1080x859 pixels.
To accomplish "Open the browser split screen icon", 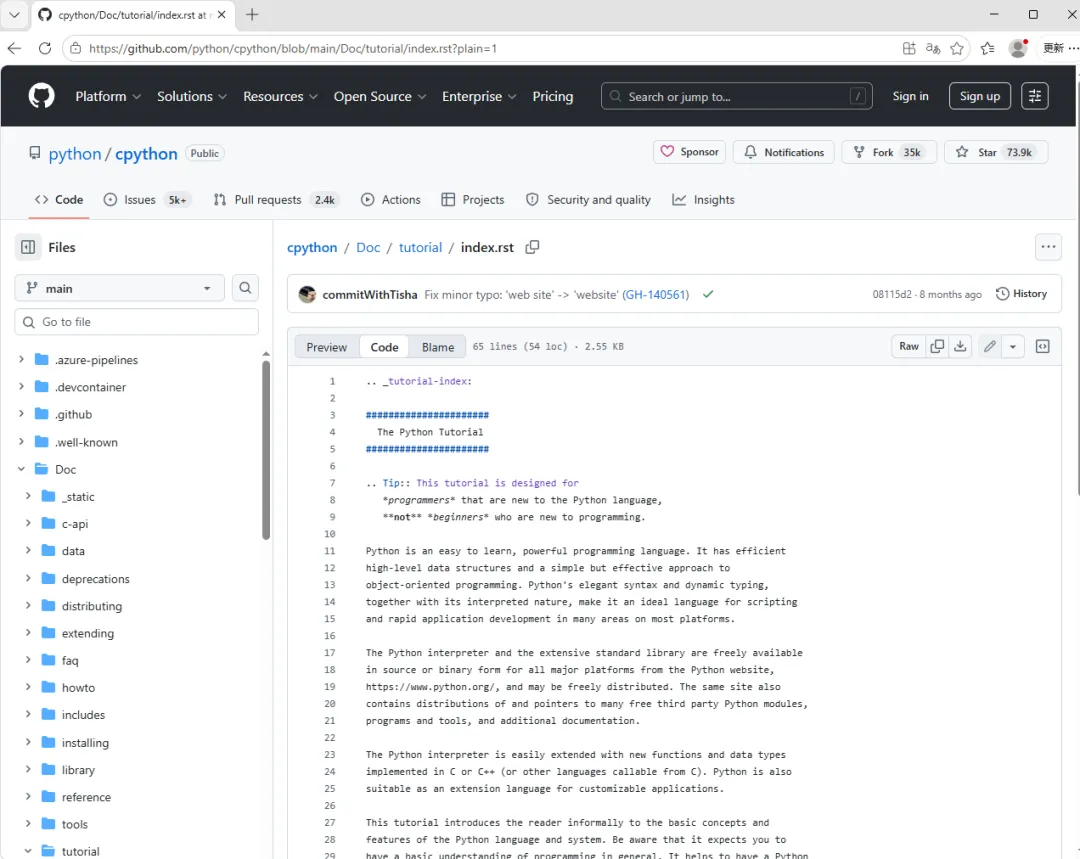I will (909, 48).
